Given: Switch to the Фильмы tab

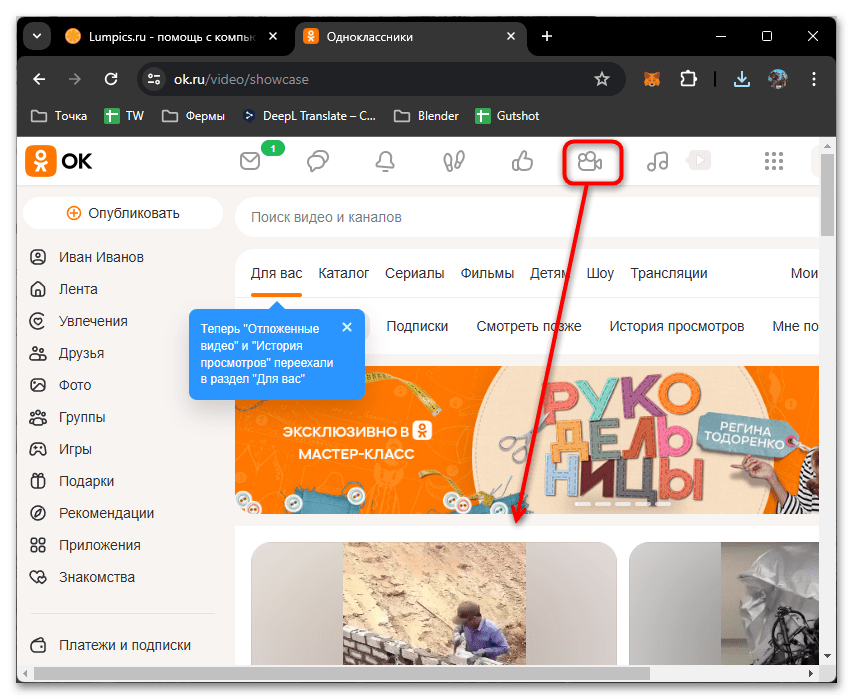Looking at the screenshot, I should pos(487,272).
